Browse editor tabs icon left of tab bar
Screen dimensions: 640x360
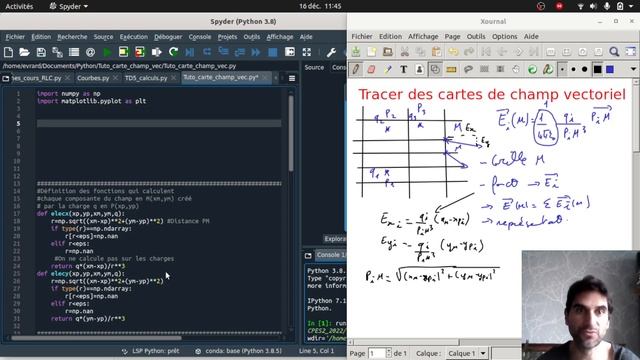coord(6,78)
